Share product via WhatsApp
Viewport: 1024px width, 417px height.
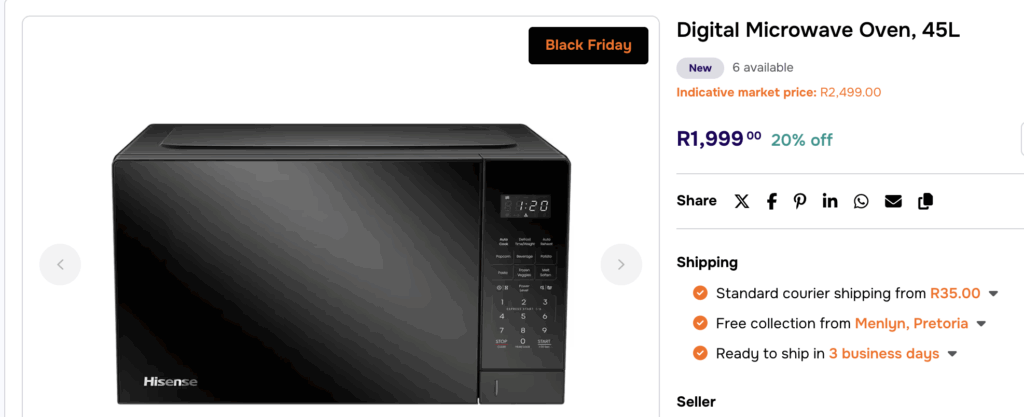point(861,201)
